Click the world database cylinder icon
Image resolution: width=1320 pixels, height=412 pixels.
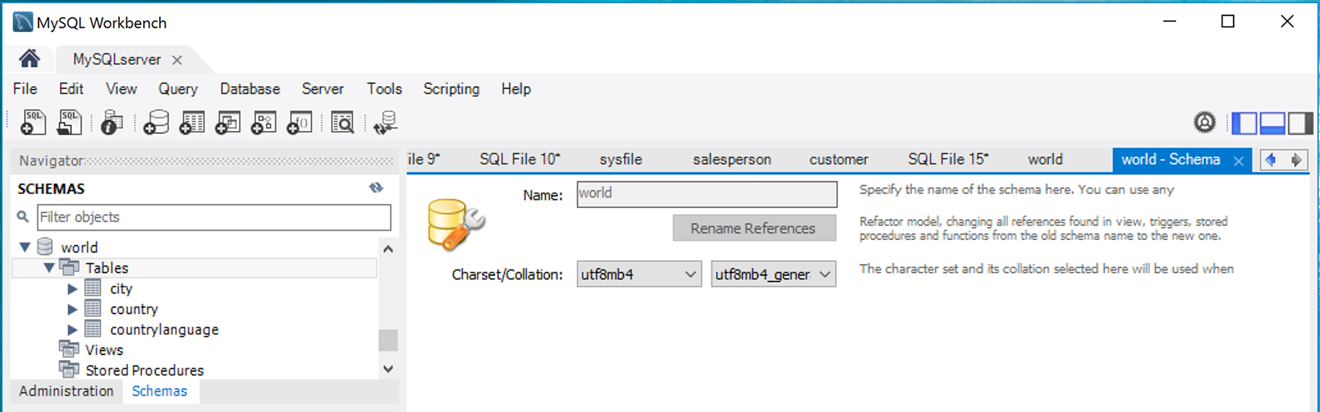45,247
